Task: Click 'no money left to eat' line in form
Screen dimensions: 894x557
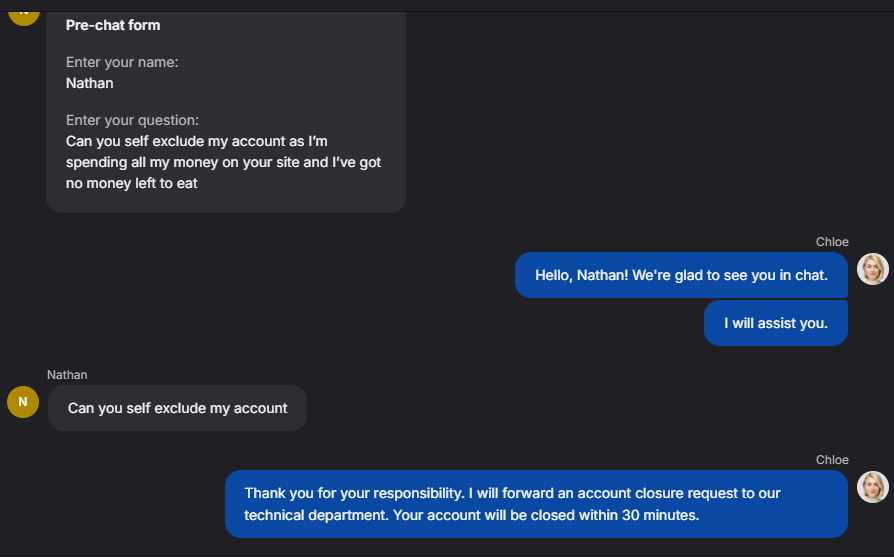Action: click(131, 183)
